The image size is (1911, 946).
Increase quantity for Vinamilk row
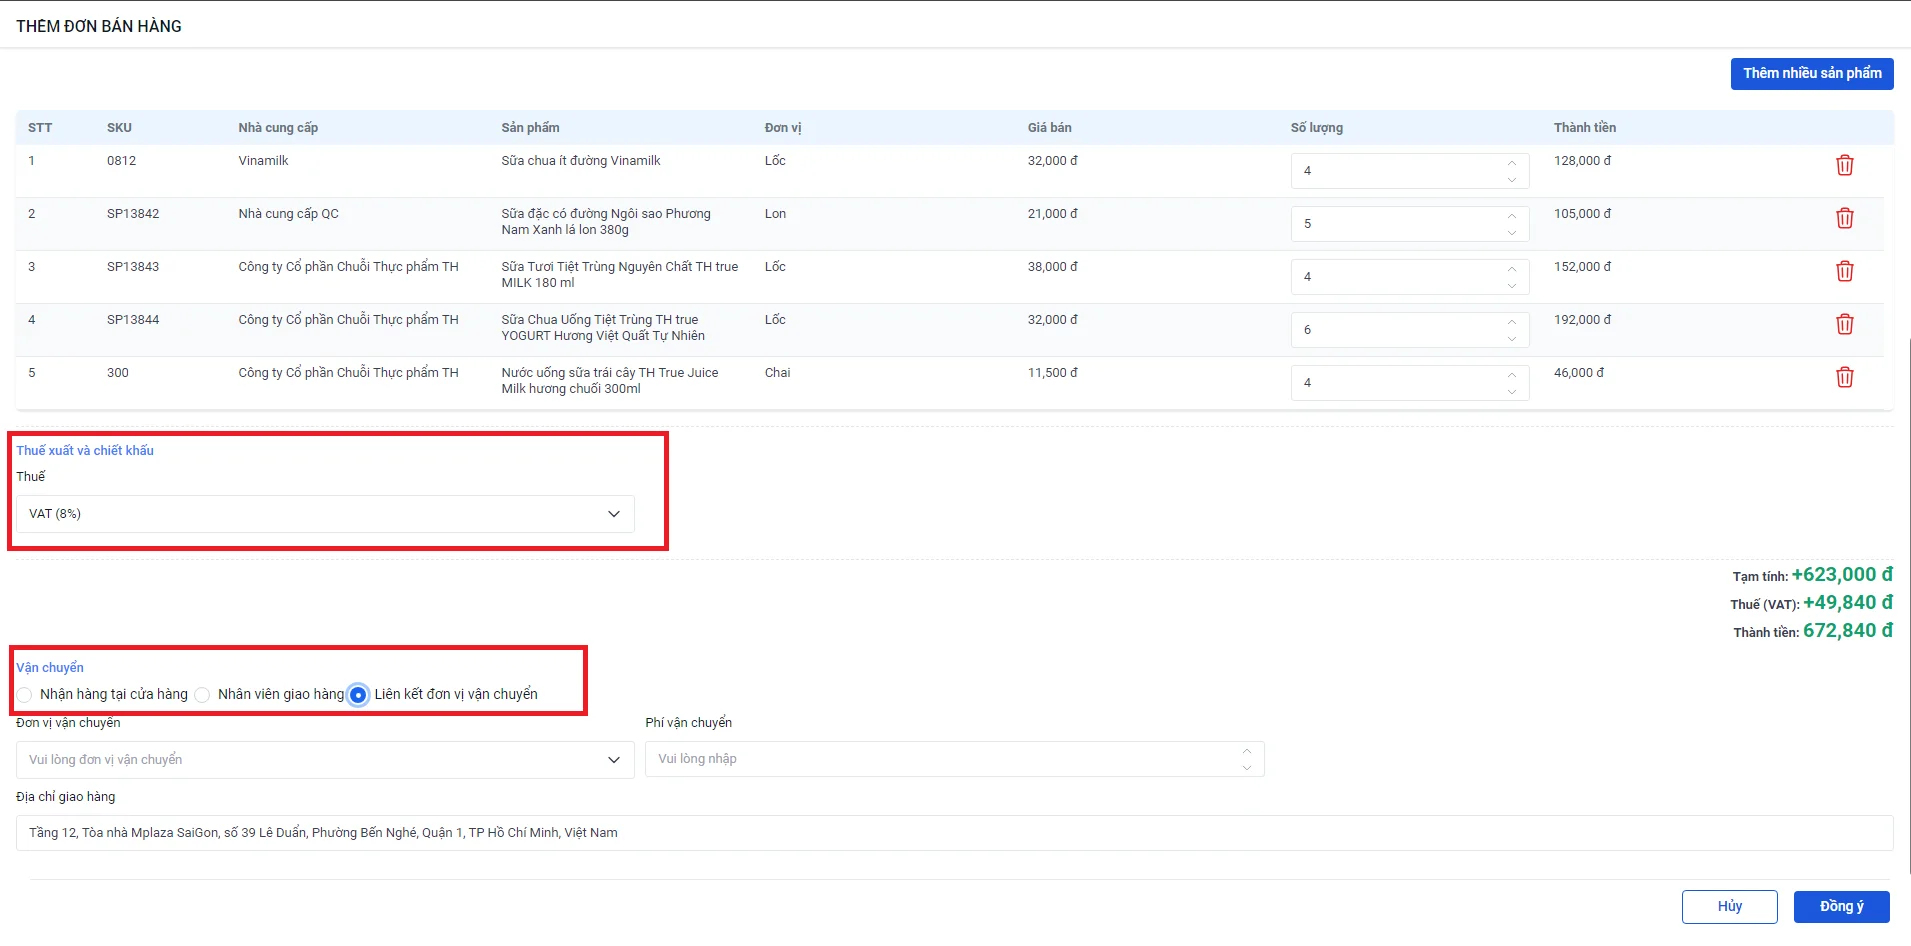point(1512,163)
